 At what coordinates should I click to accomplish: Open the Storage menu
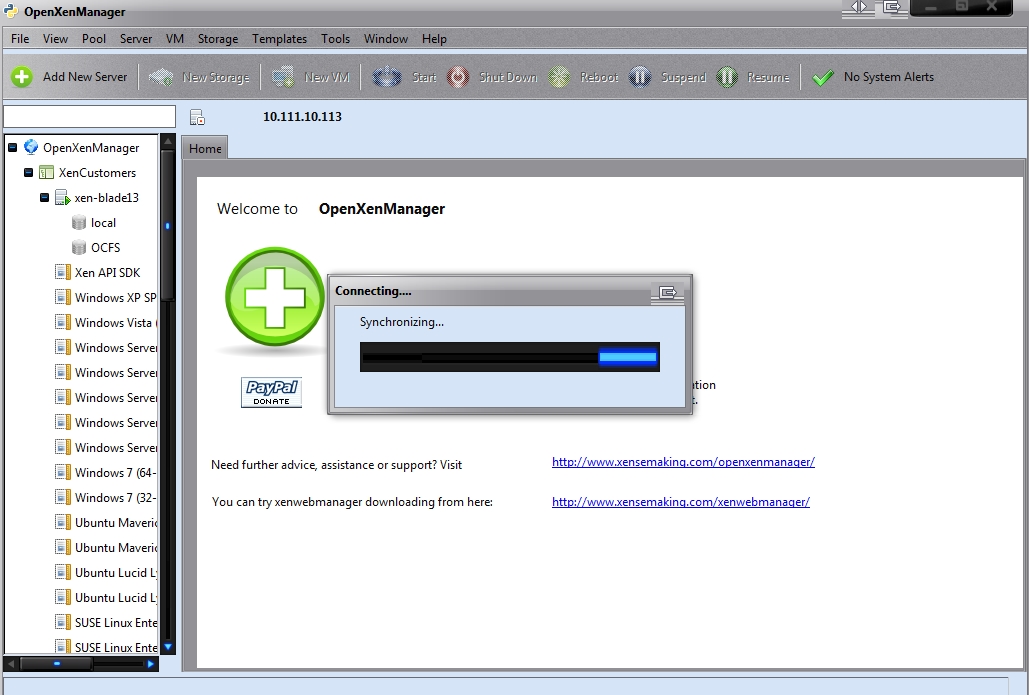(217, 39)
